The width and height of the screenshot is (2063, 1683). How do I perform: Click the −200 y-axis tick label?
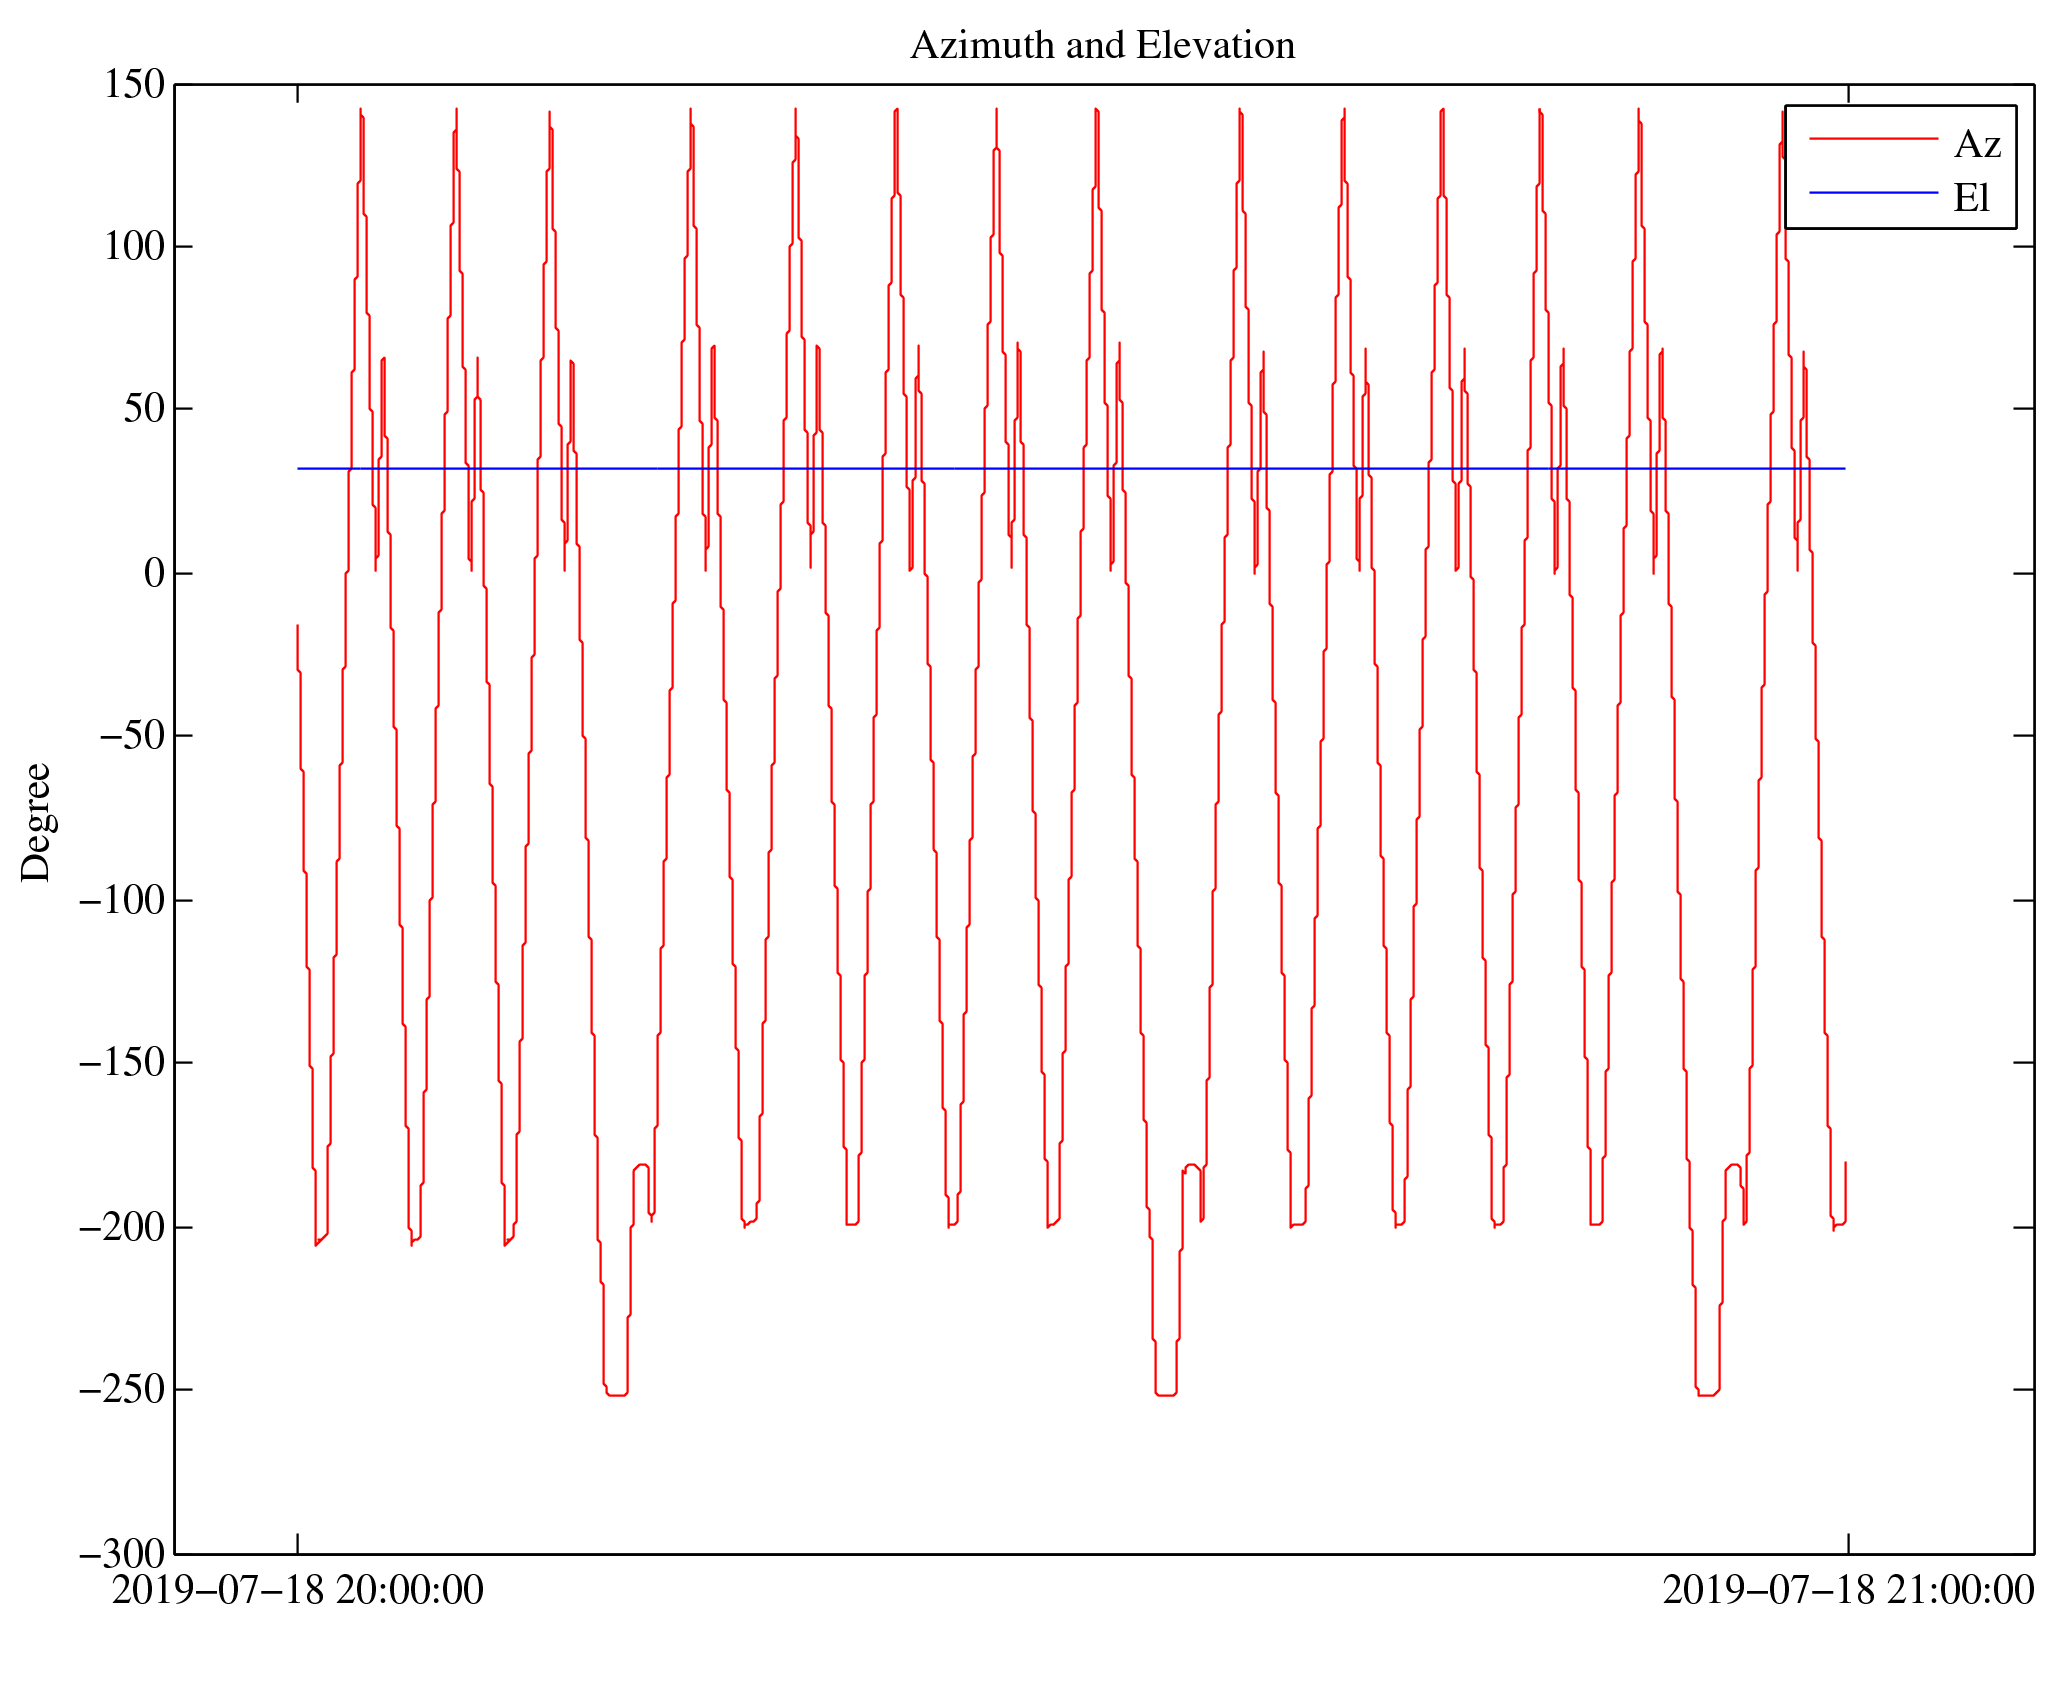point(121,1227)
